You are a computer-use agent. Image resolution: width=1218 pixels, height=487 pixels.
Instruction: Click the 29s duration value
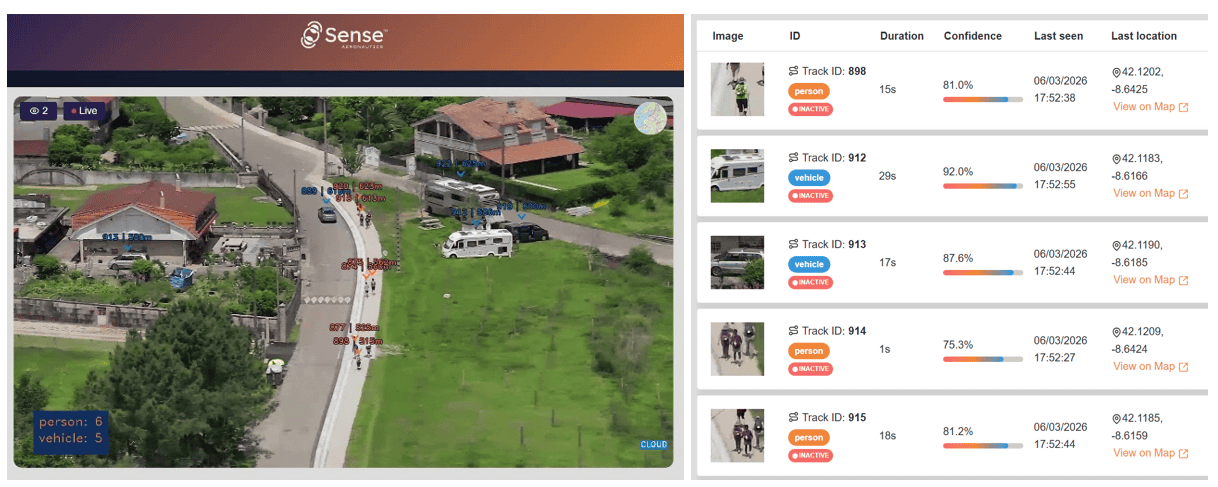pos(888,176)
